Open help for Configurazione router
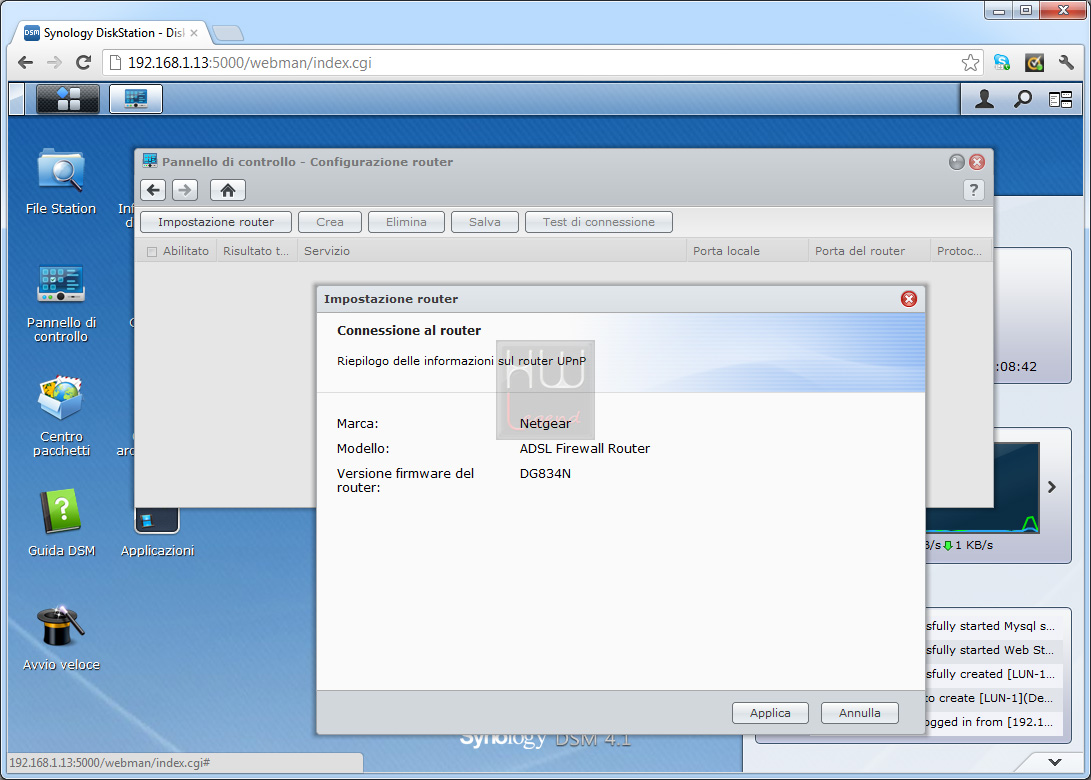The height and width of the screenshot is (780, 1091). coord(973,190)
